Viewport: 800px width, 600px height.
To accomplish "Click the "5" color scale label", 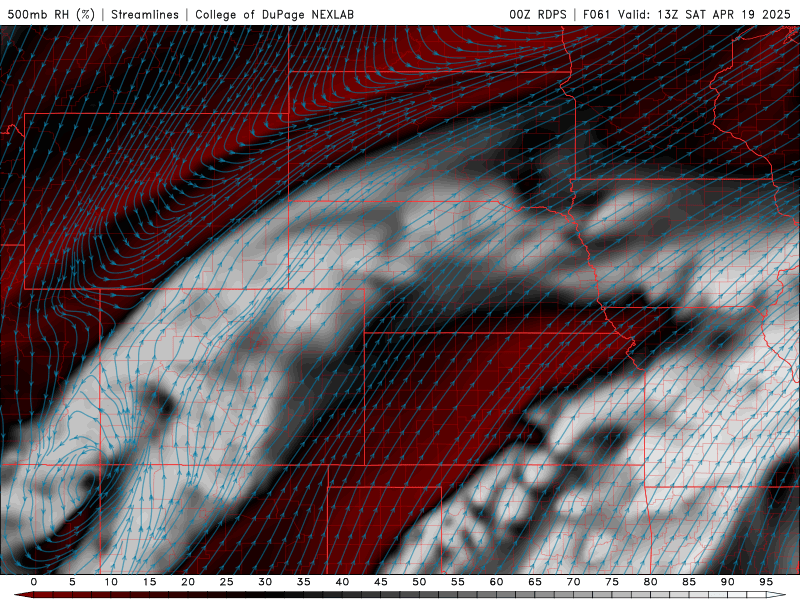I will pos(72,582).
